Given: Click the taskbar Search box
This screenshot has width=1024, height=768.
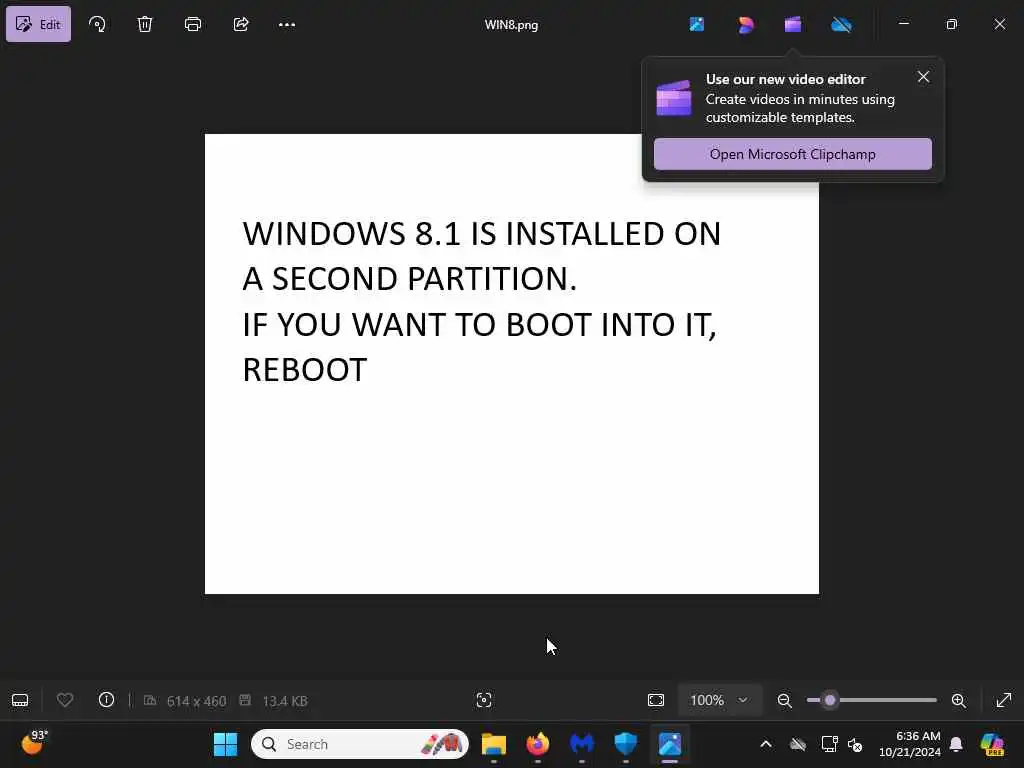Looking at the screenshot, I should tap(360, 744).
